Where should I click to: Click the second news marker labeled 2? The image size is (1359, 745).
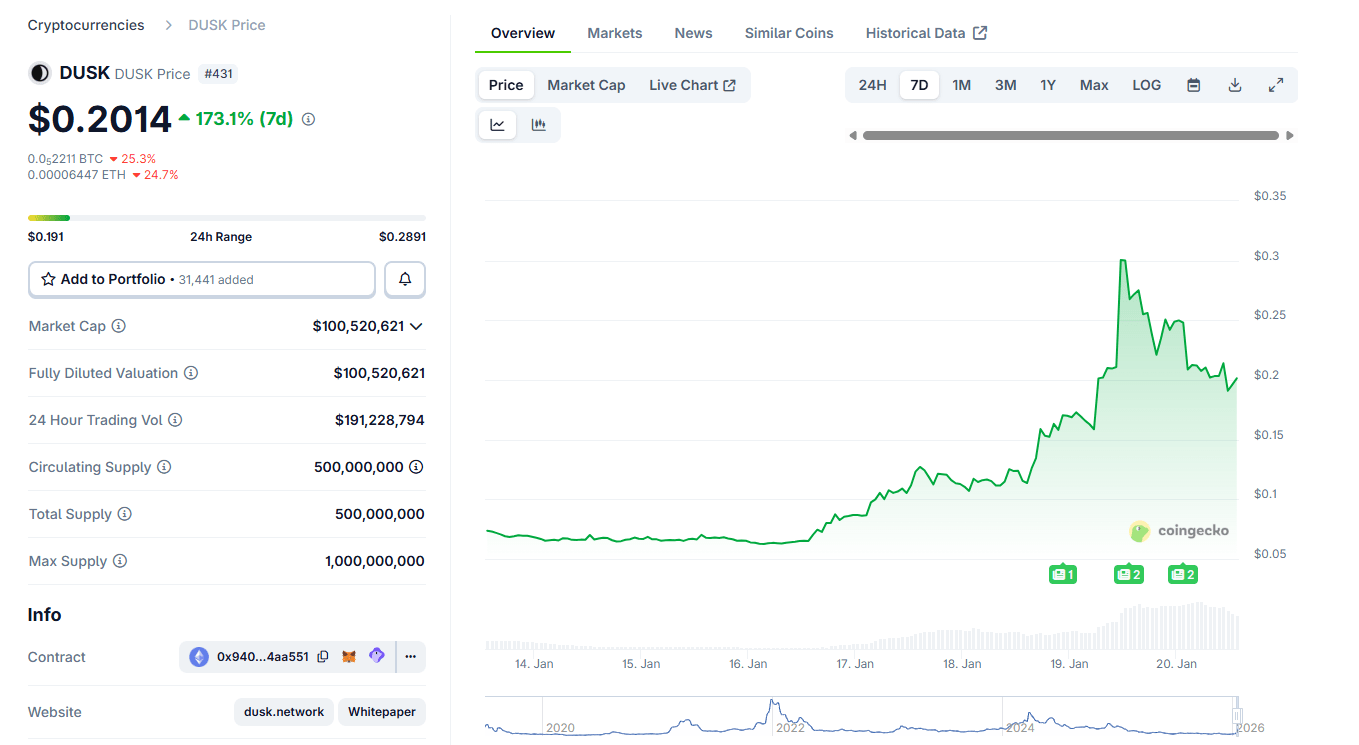coord(1183,574)
